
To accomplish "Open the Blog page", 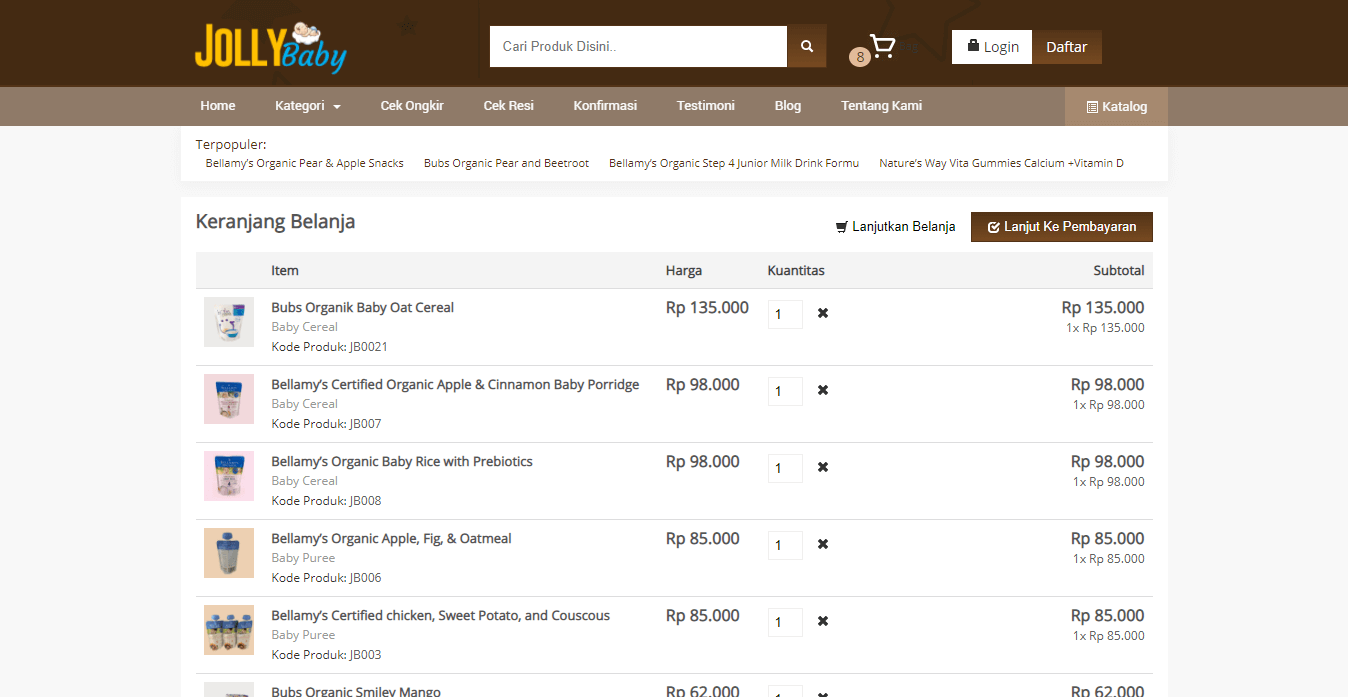I will (788, 106).
